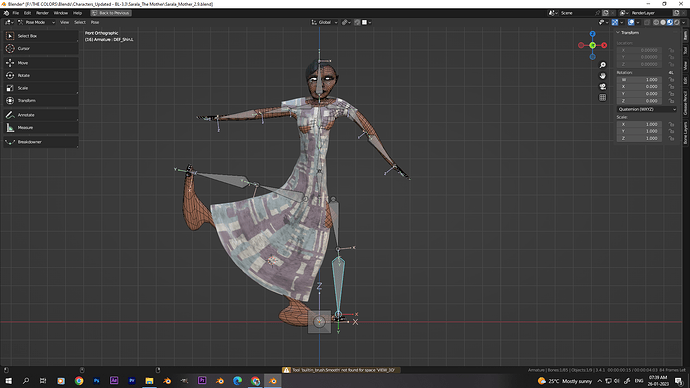This screenshot has height=388, width=690.
Task: Toggle camera view with camera icon
Action: (602, 87)
